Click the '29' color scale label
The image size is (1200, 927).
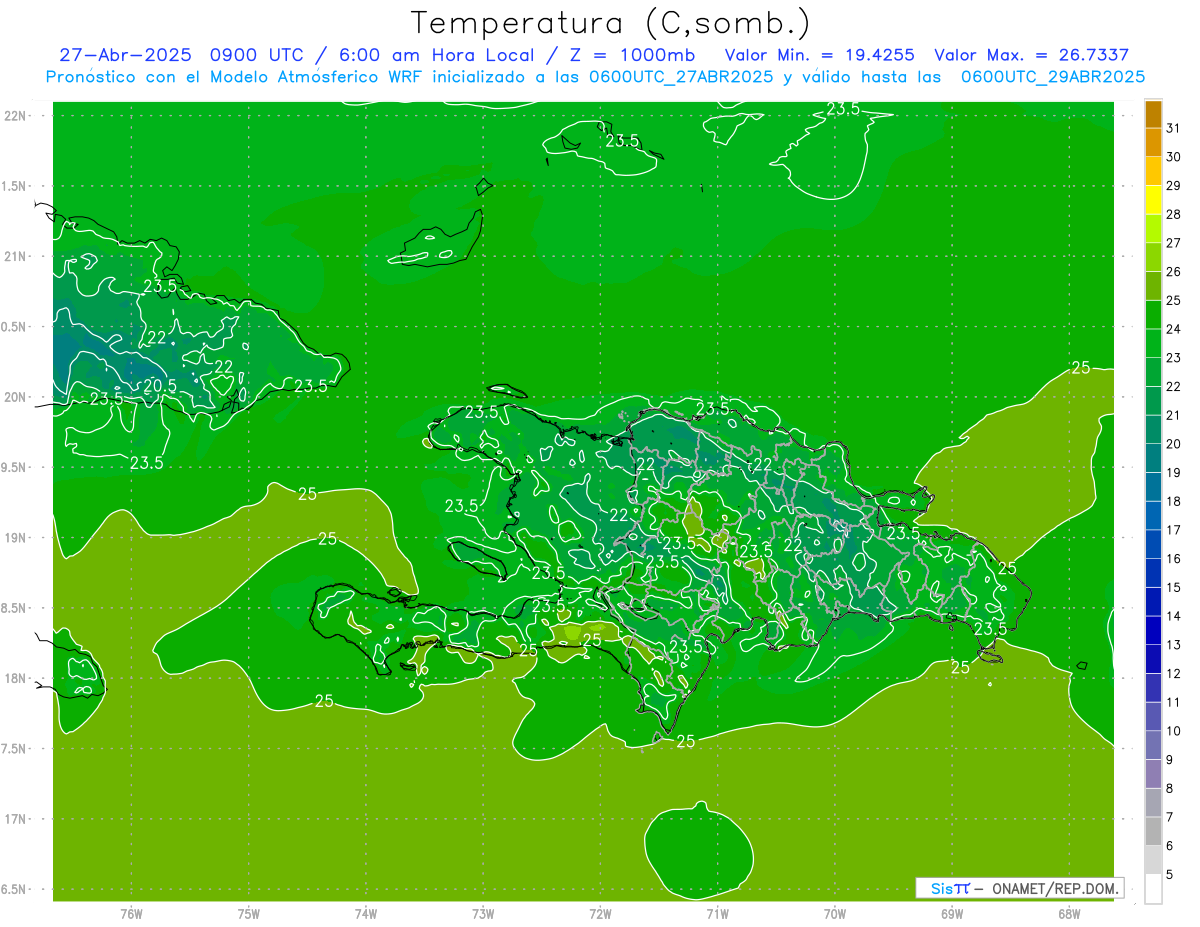[x=1174, y=185]
